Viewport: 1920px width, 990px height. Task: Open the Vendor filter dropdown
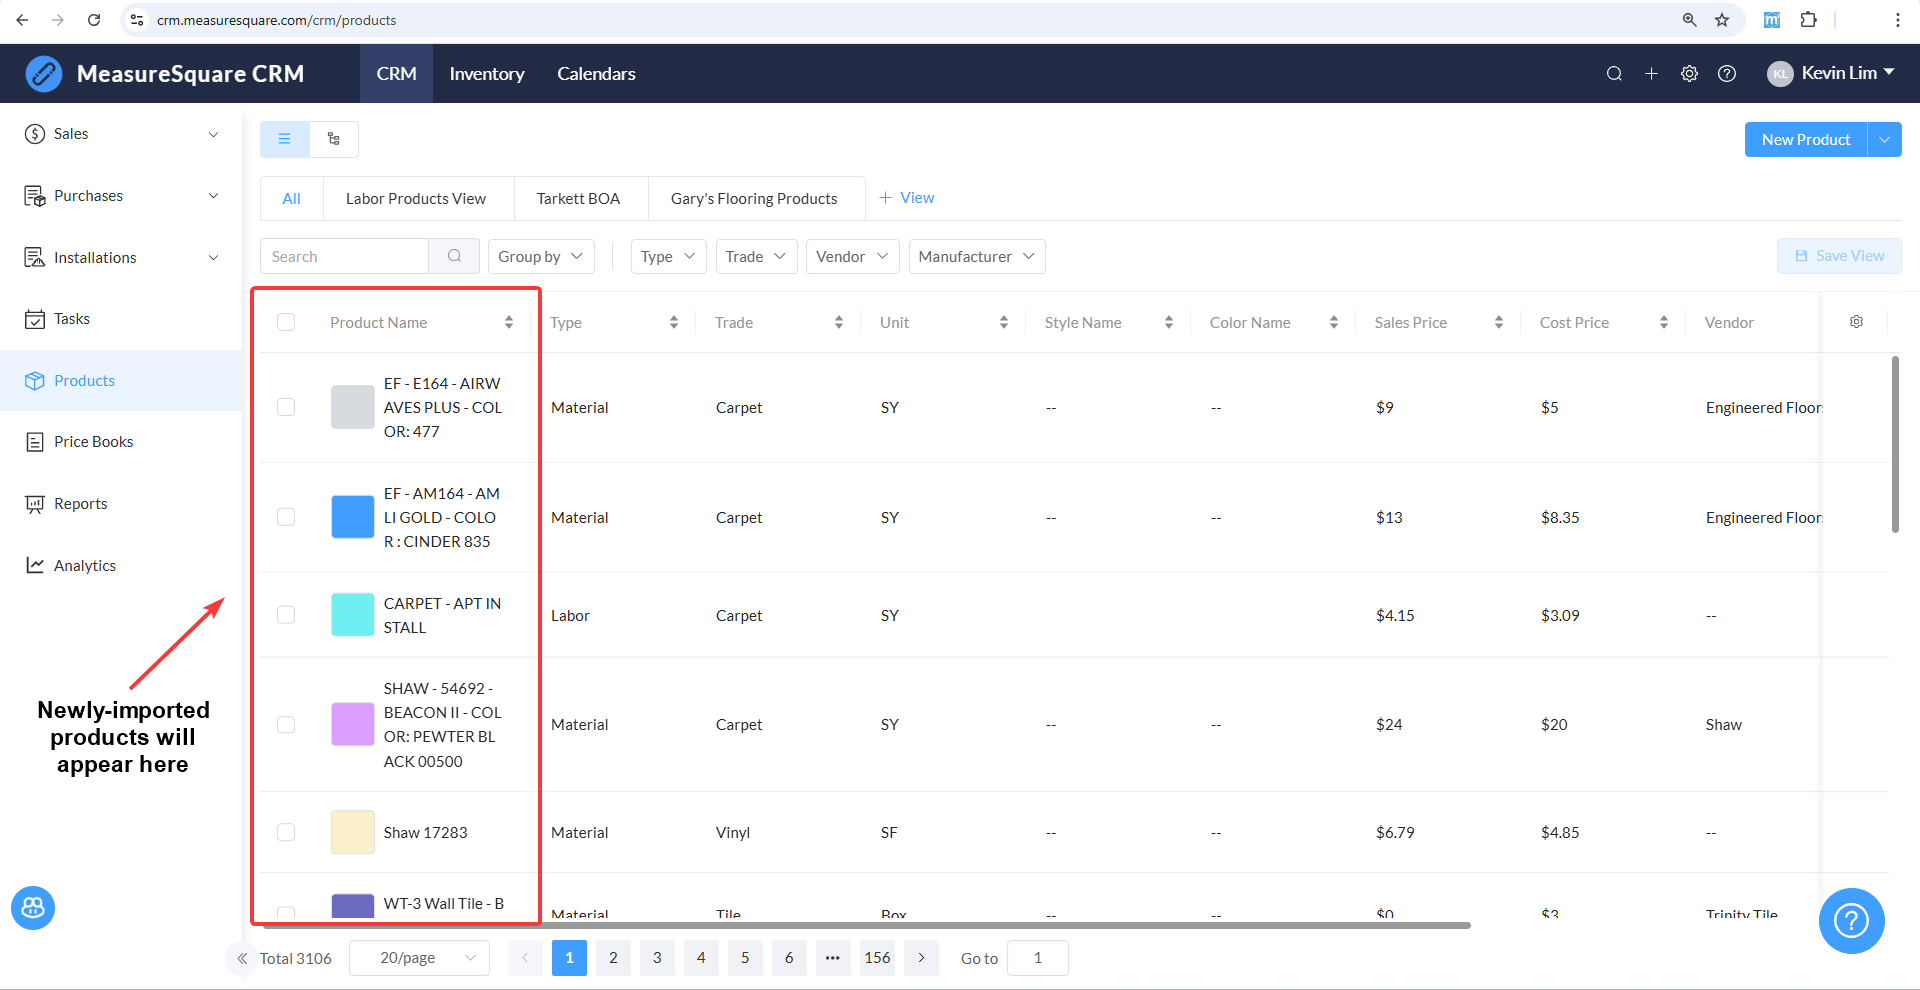click(x=852, y=256)
